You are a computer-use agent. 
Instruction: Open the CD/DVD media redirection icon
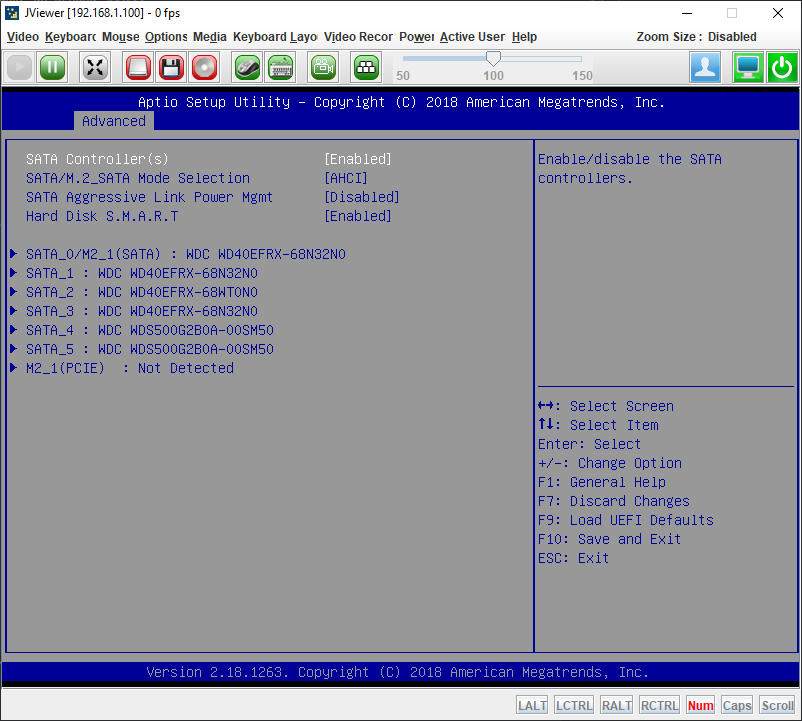pos(205,67)
